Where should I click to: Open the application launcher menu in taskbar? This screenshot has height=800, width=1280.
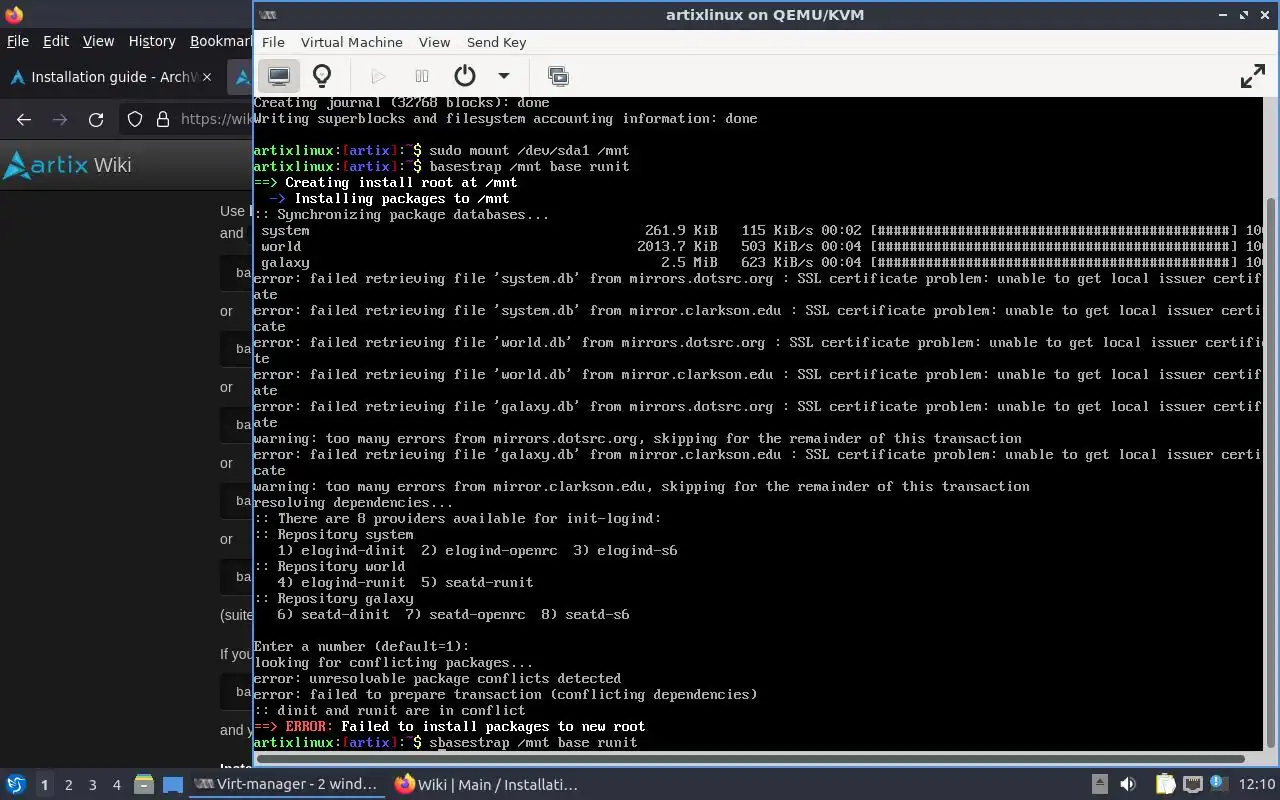(x=16, y=784)
